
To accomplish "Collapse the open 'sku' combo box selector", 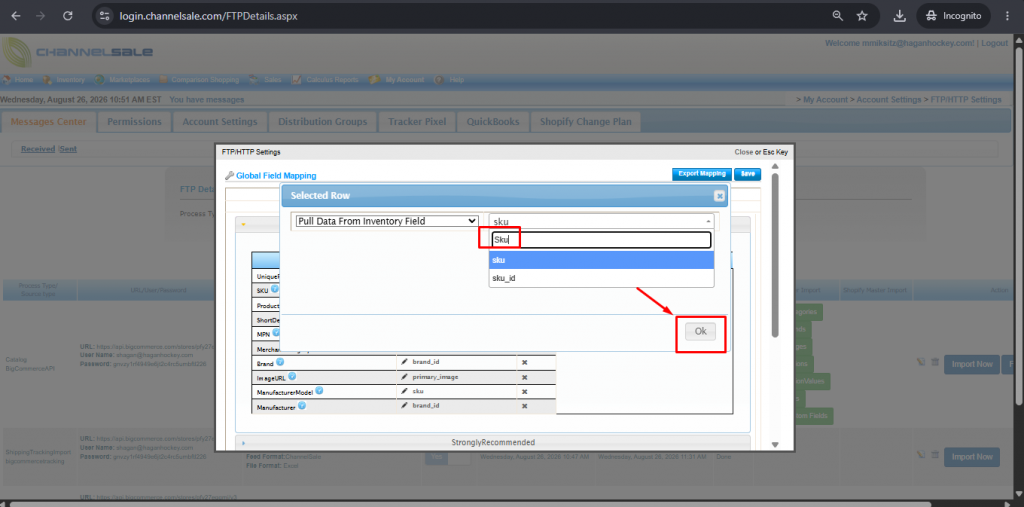I will coord(601,221).
